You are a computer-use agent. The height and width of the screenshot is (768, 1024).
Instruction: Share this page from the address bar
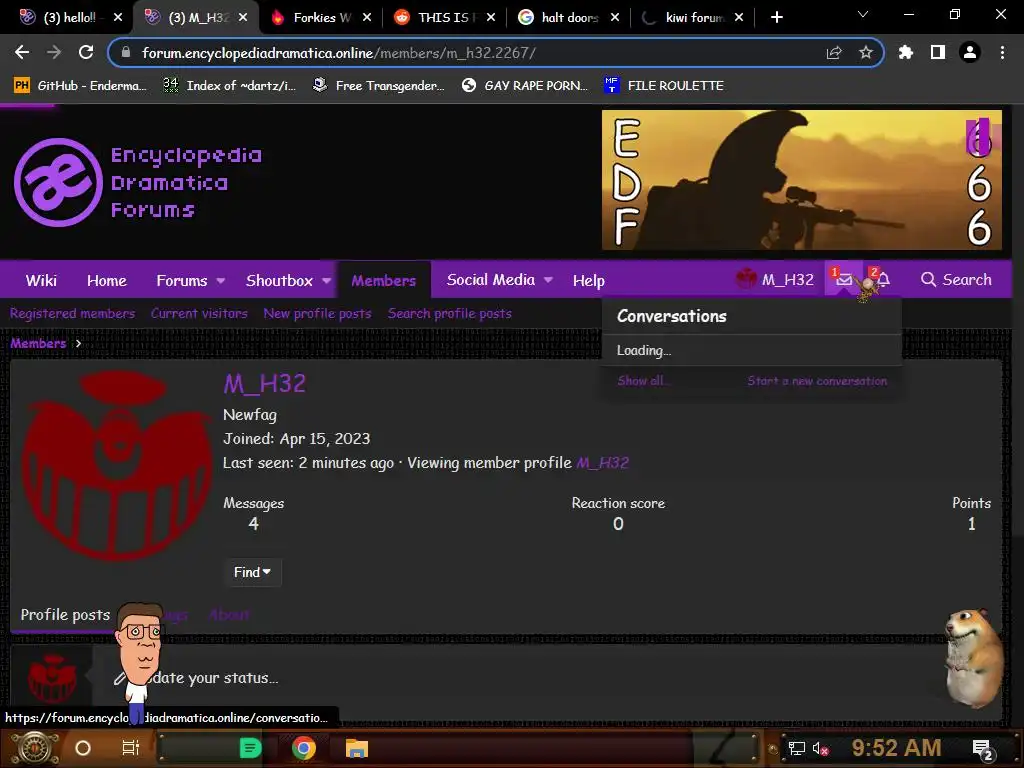coord(834,52)
